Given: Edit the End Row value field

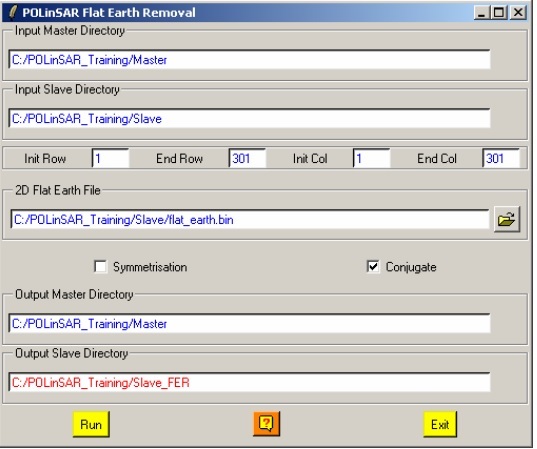Looking at the screenshot, I should [x=247, y=158].
